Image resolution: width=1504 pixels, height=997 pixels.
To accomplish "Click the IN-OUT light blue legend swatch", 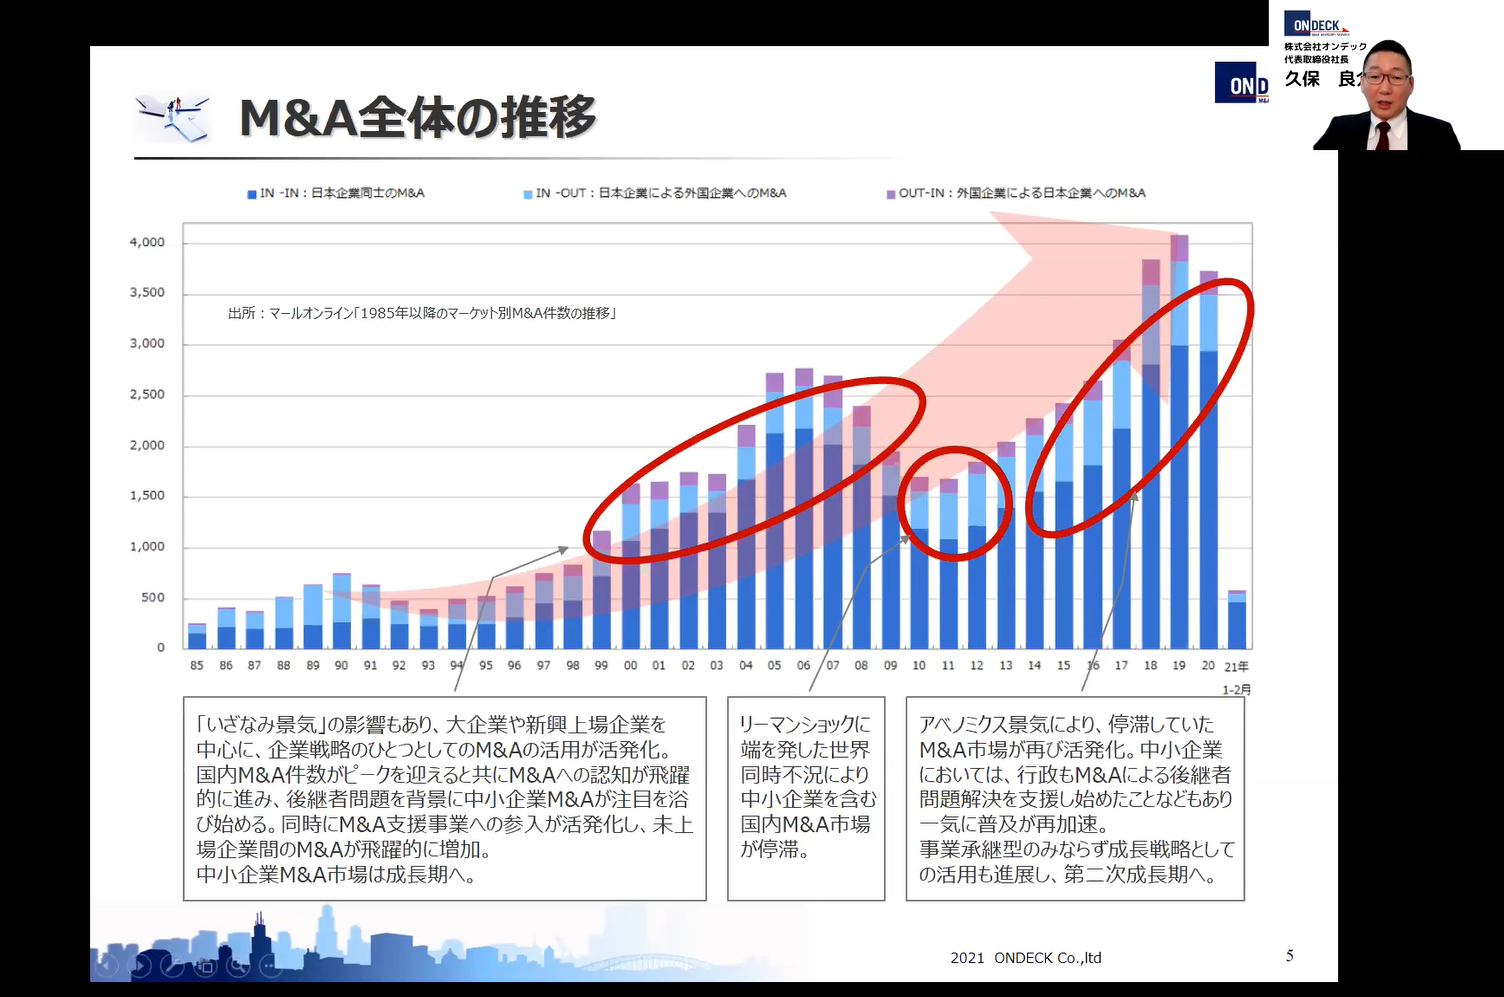I will 528,194.
